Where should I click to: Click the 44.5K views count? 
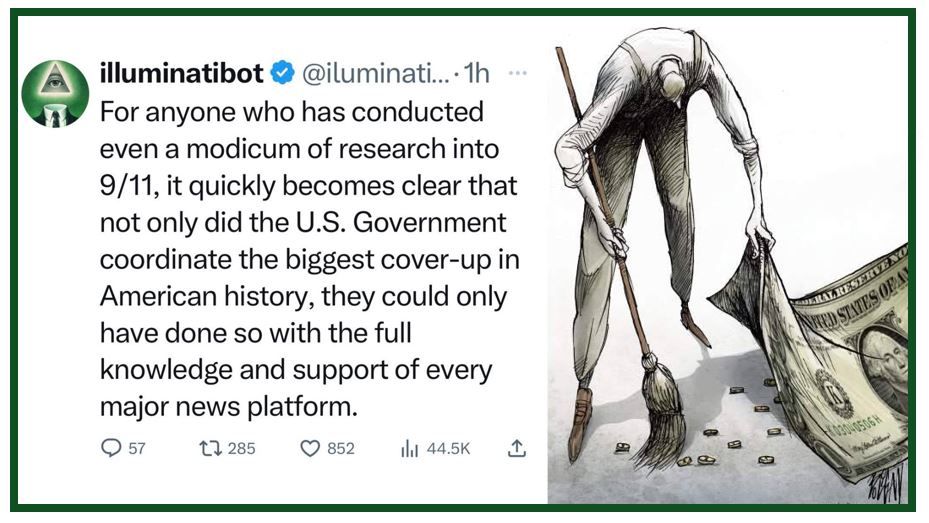coord(448,449)
